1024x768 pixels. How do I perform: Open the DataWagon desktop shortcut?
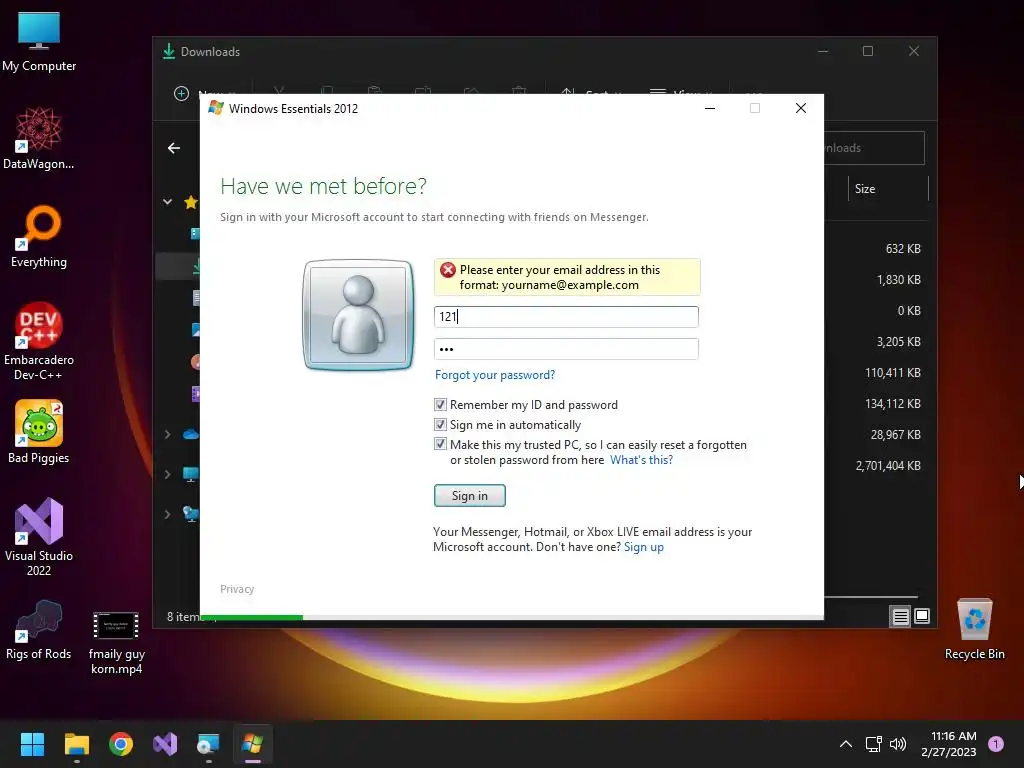point(39,139)
